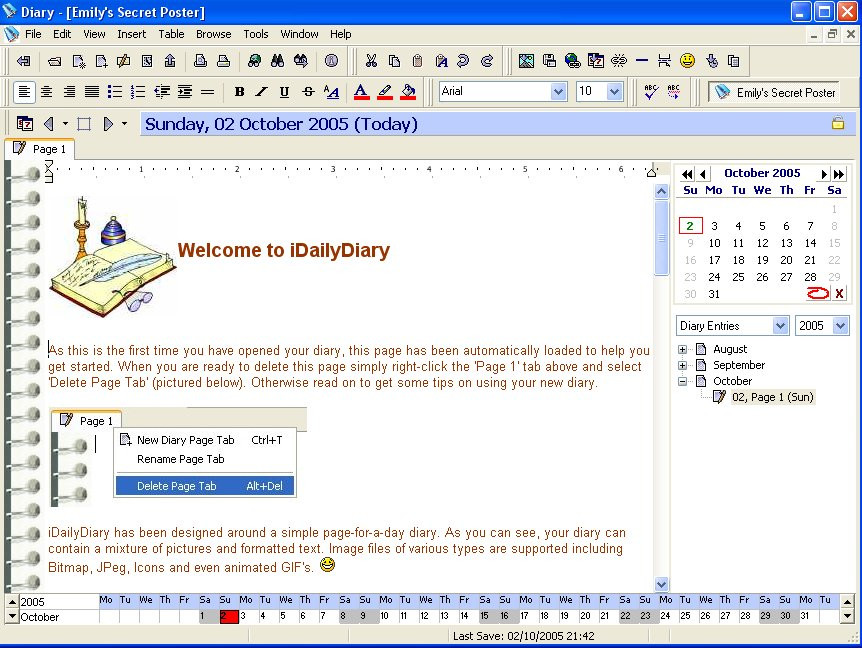Screen dimensions: 862x648
Task: Click the Paste clipboard icon
Action: pos(417,61)
